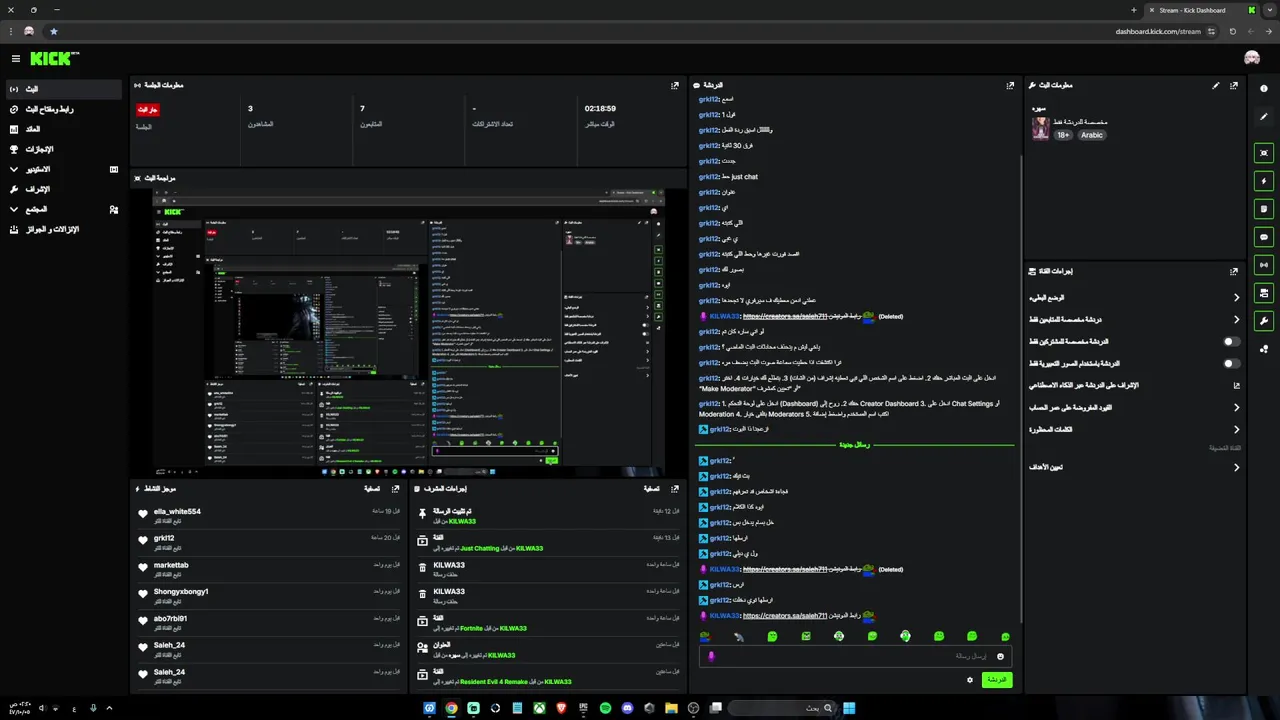Expand banned words settings chevron
The width and height of the screenshot is (1280, 720).
(1236, 429)
